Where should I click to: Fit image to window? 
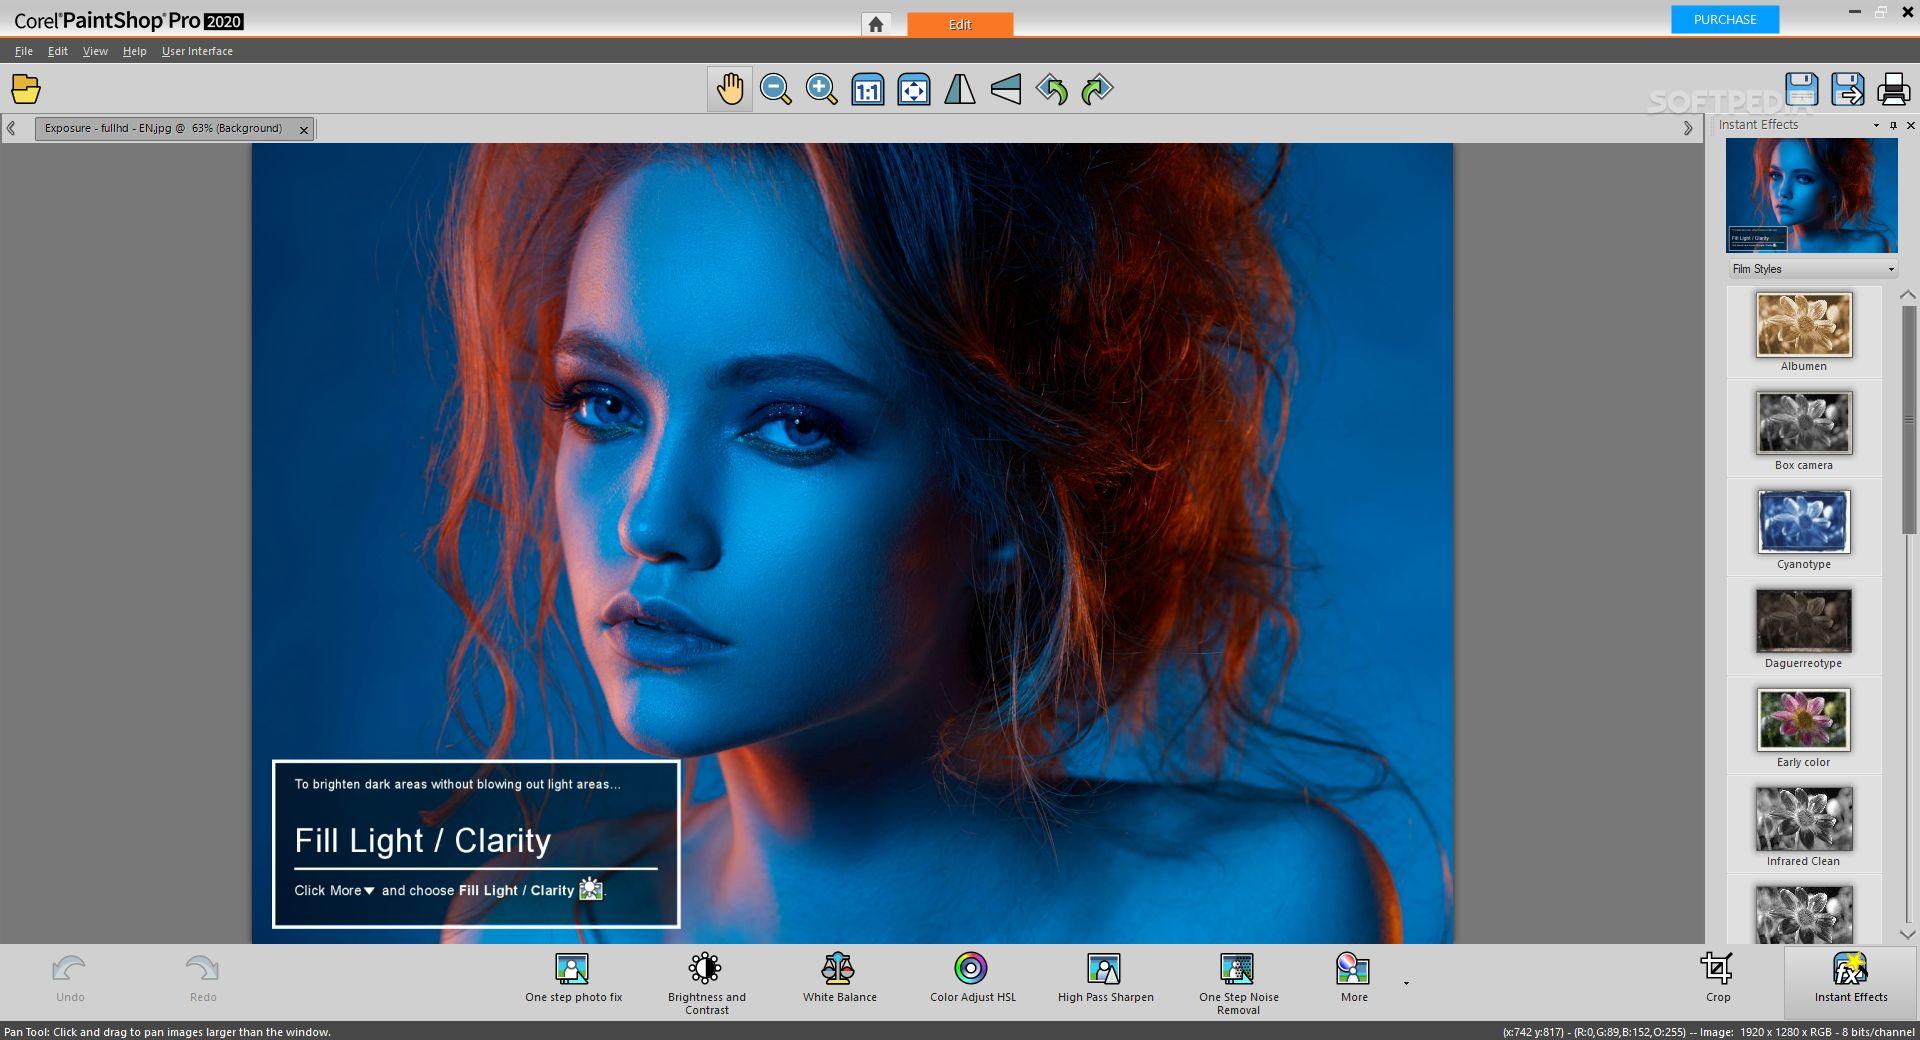[913, 89]
